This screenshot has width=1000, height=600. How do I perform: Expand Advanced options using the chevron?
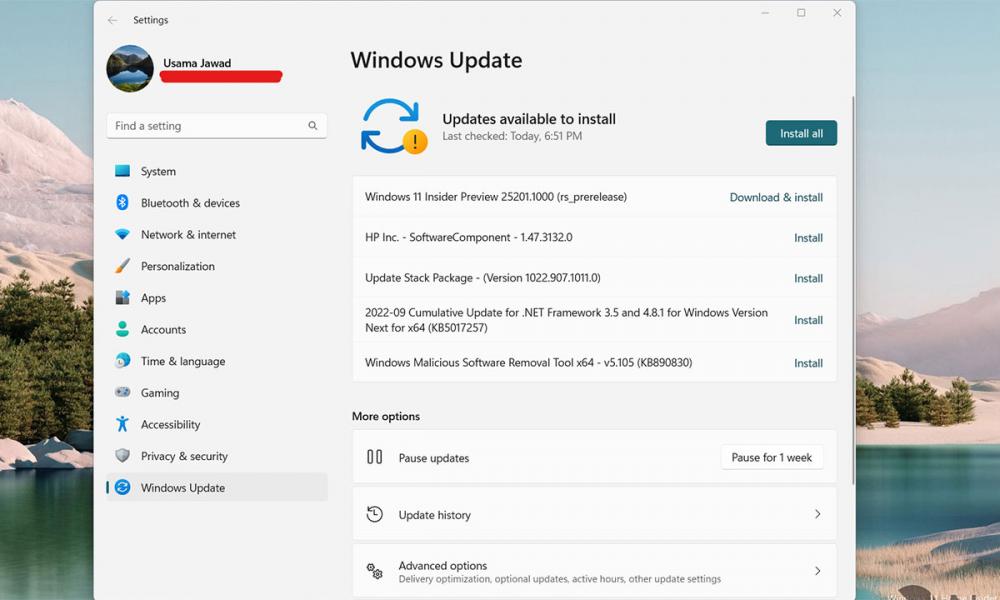click(817, 571)
